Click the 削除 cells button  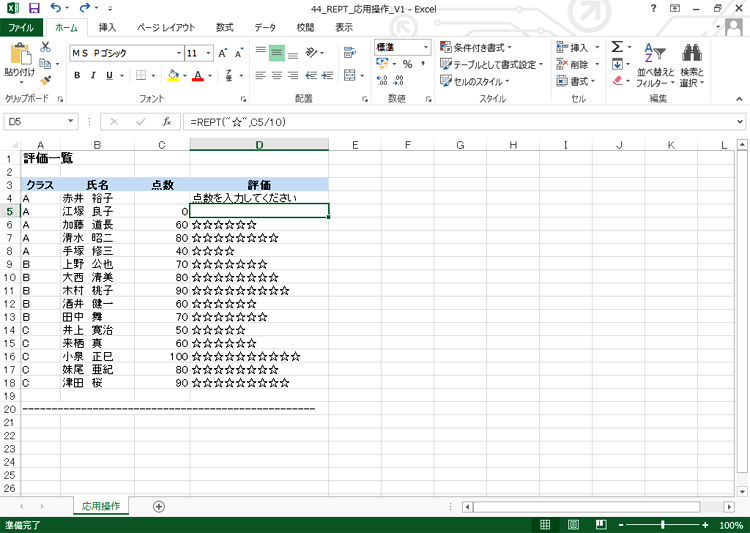click(578, 64)
